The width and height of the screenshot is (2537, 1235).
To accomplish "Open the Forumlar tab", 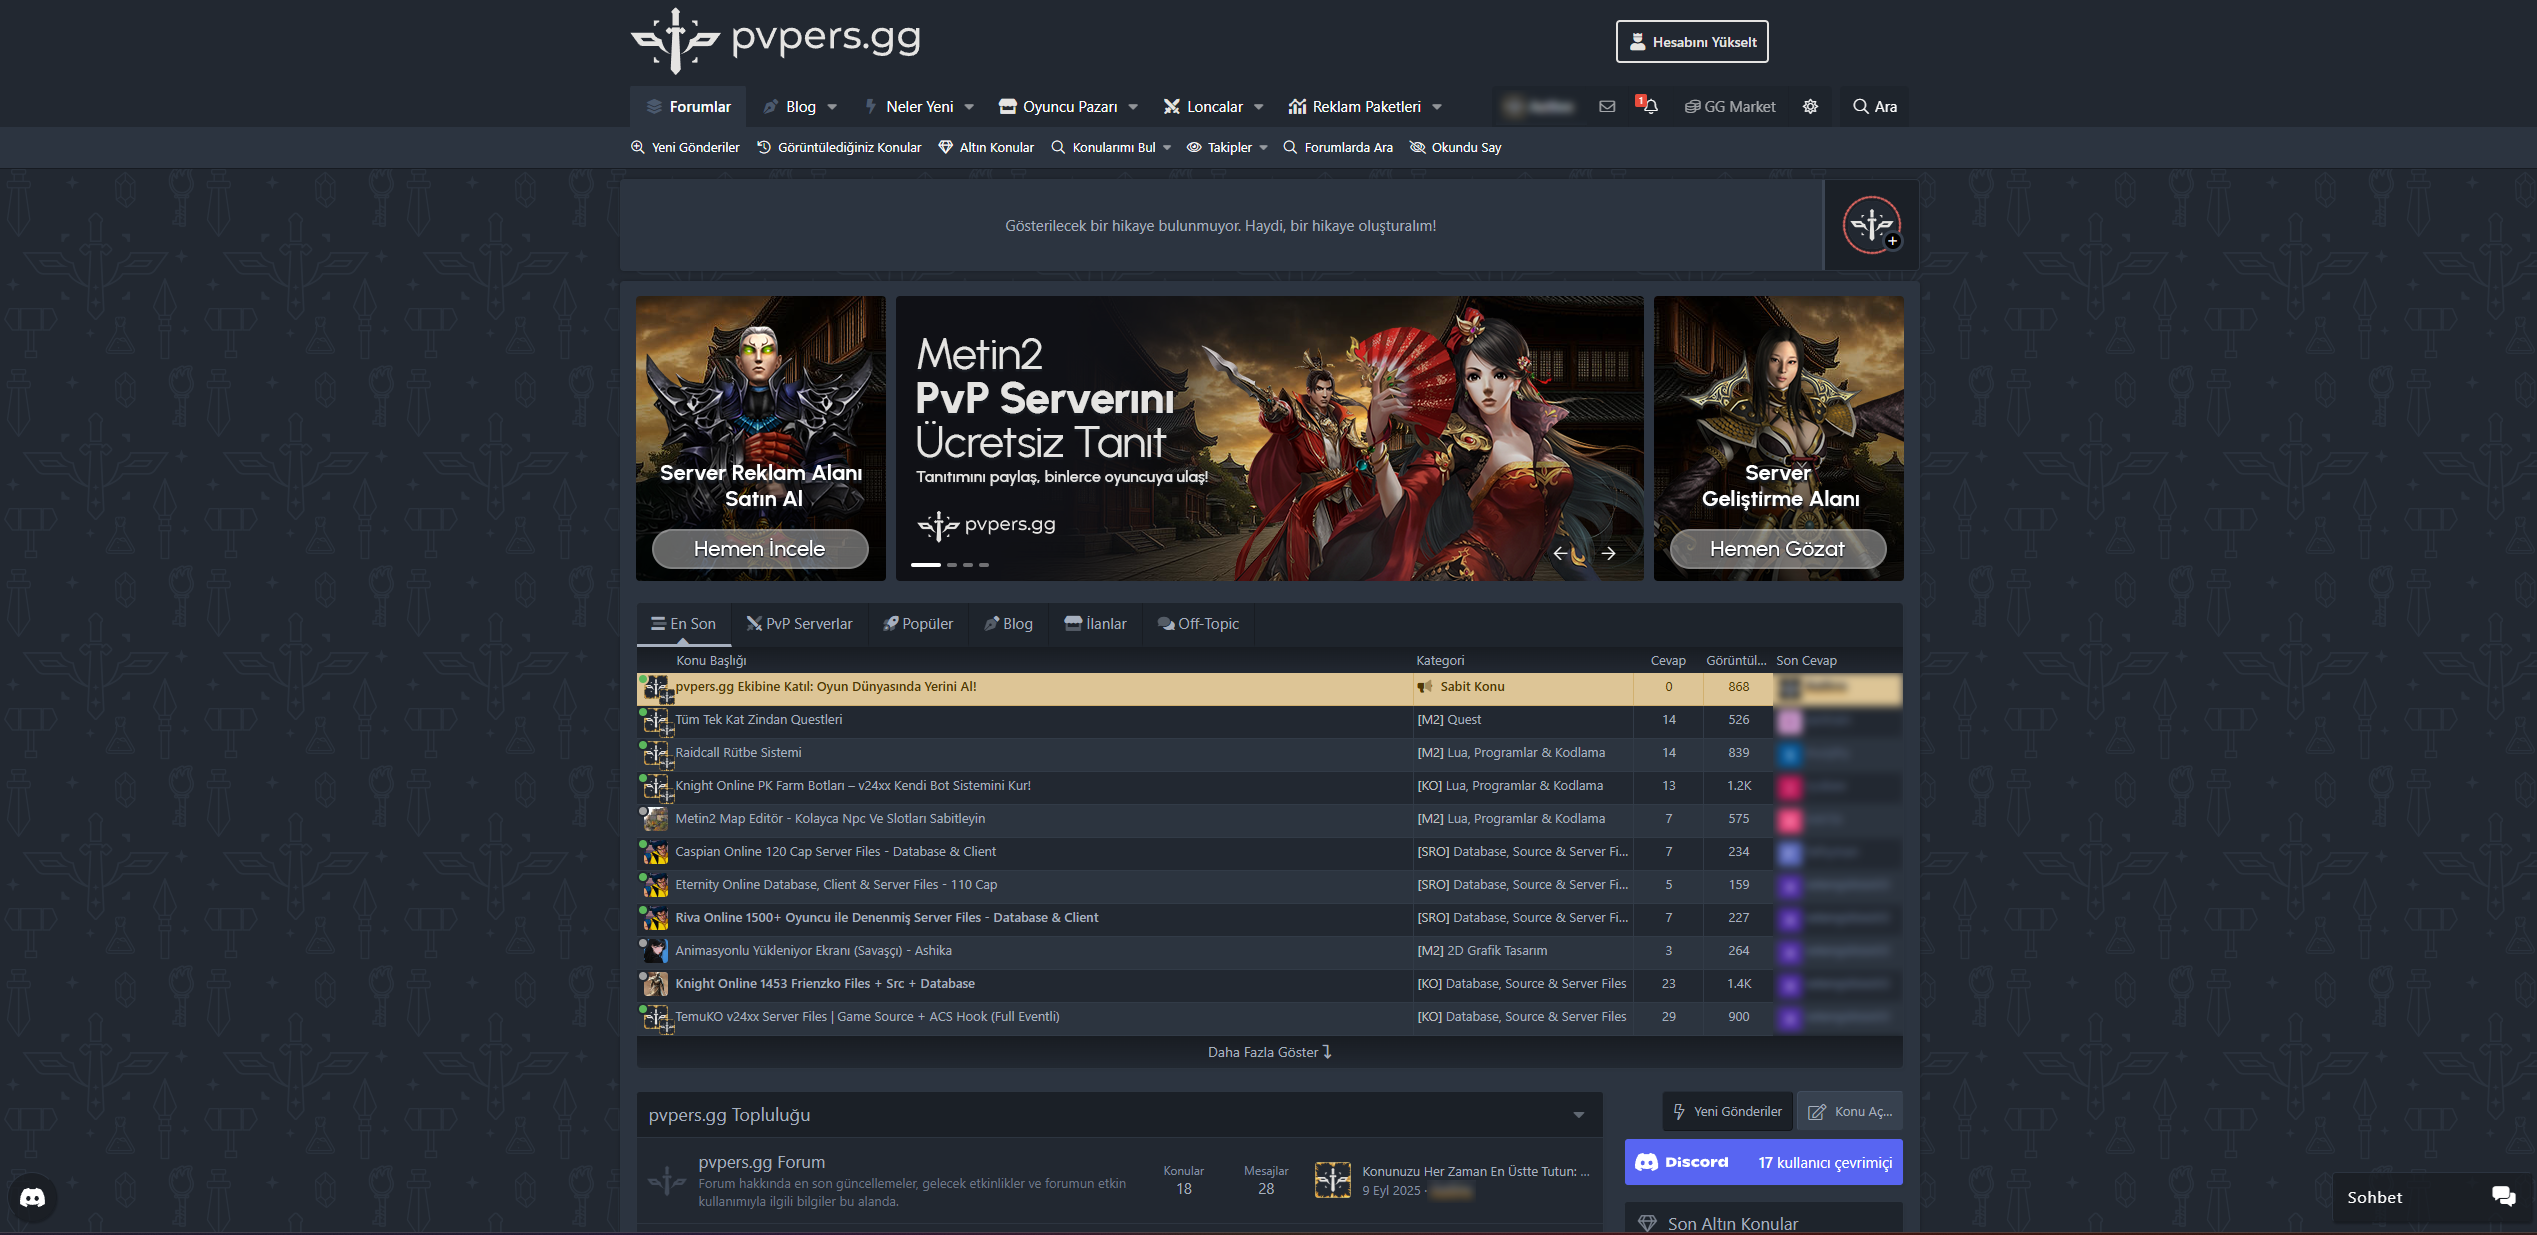I will coord(689,107).
